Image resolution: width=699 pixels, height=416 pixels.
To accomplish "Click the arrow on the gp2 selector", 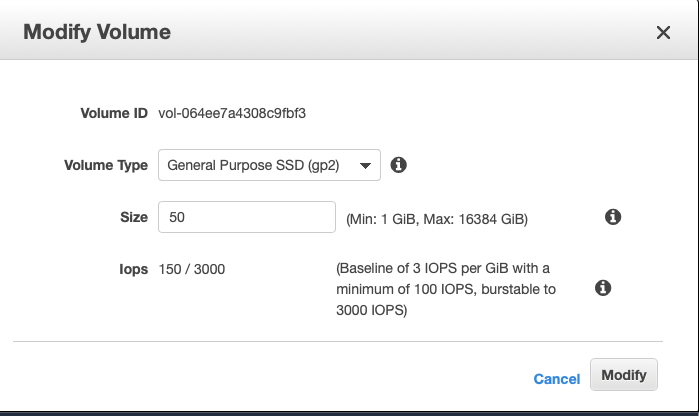I will 366,165.
